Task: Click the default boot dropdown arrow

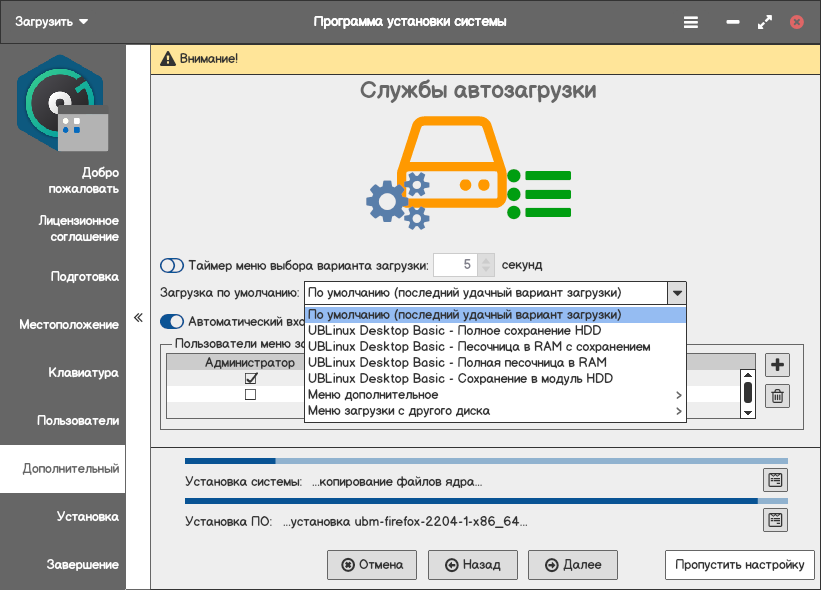Action: click(x=677, y=293)
